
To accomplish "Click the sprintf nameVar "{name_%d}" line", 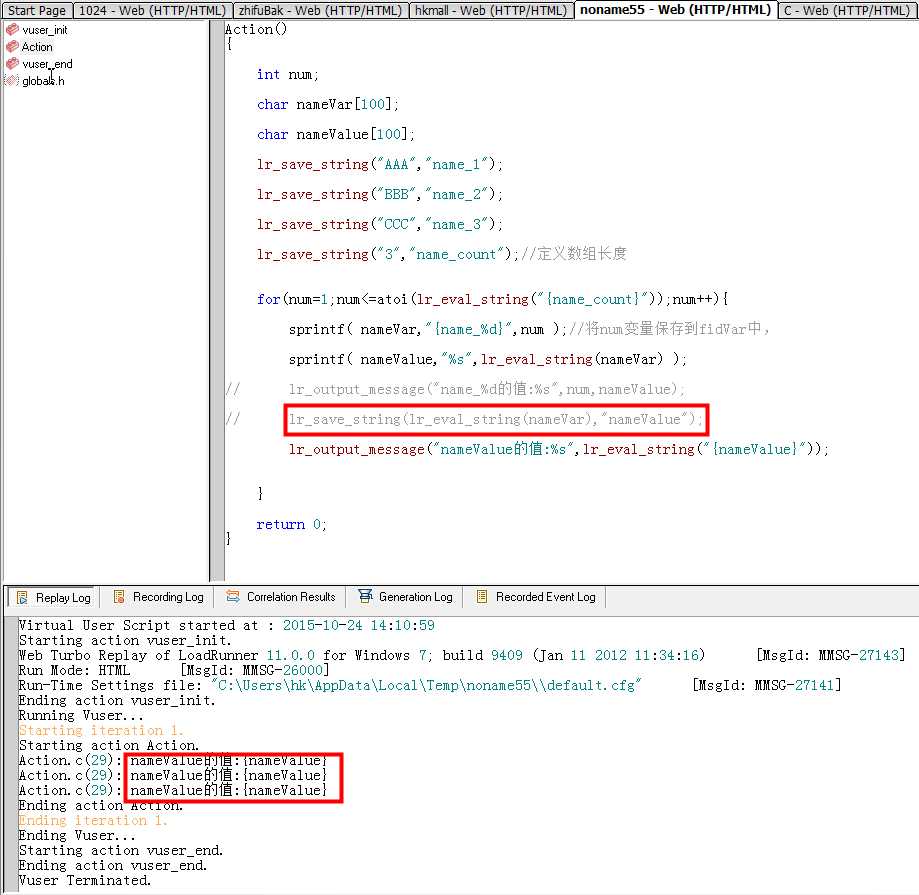I will pyautogui.click(x=529, y=329).
